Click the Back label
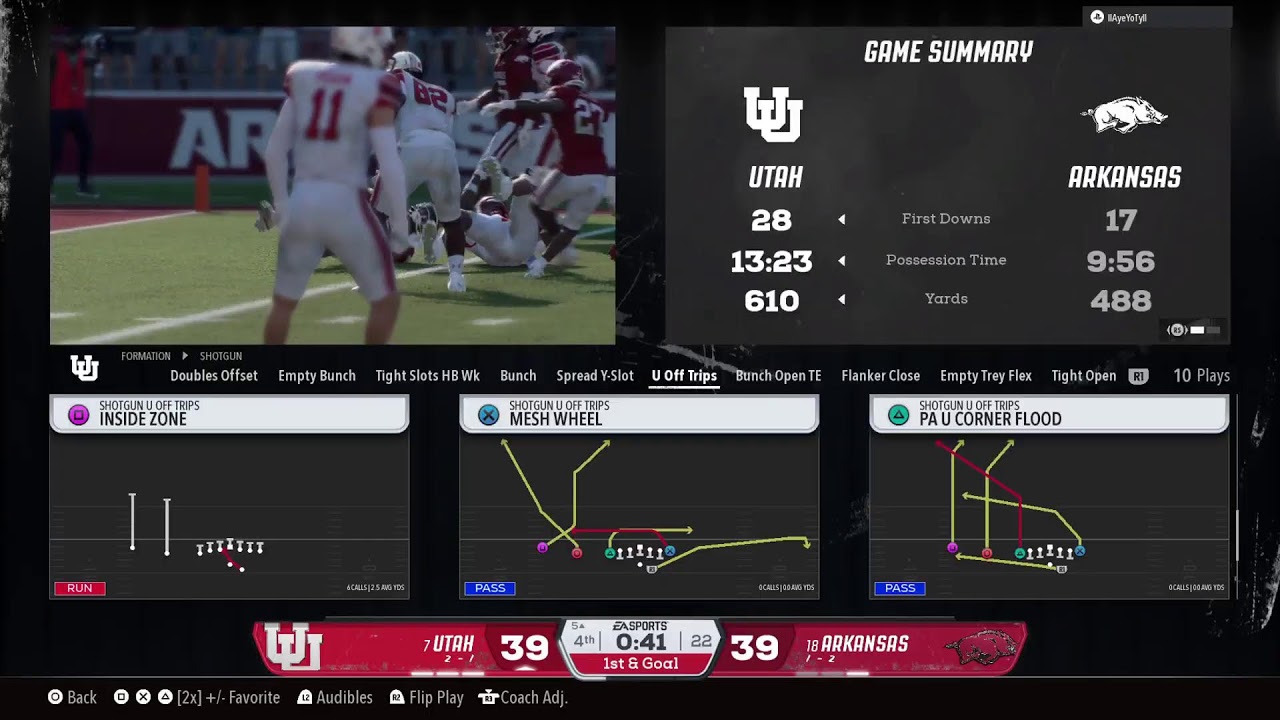The image size is (1280, 720). (82, 697)
